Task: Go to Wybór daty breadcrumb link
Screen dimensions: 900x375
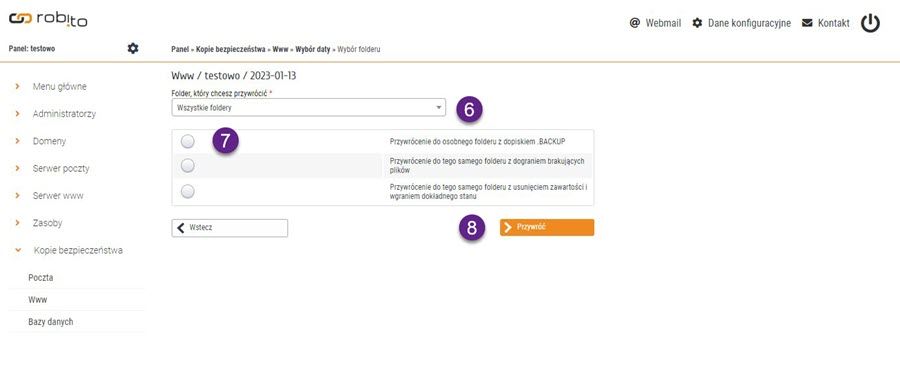Action: click(313, 49)
